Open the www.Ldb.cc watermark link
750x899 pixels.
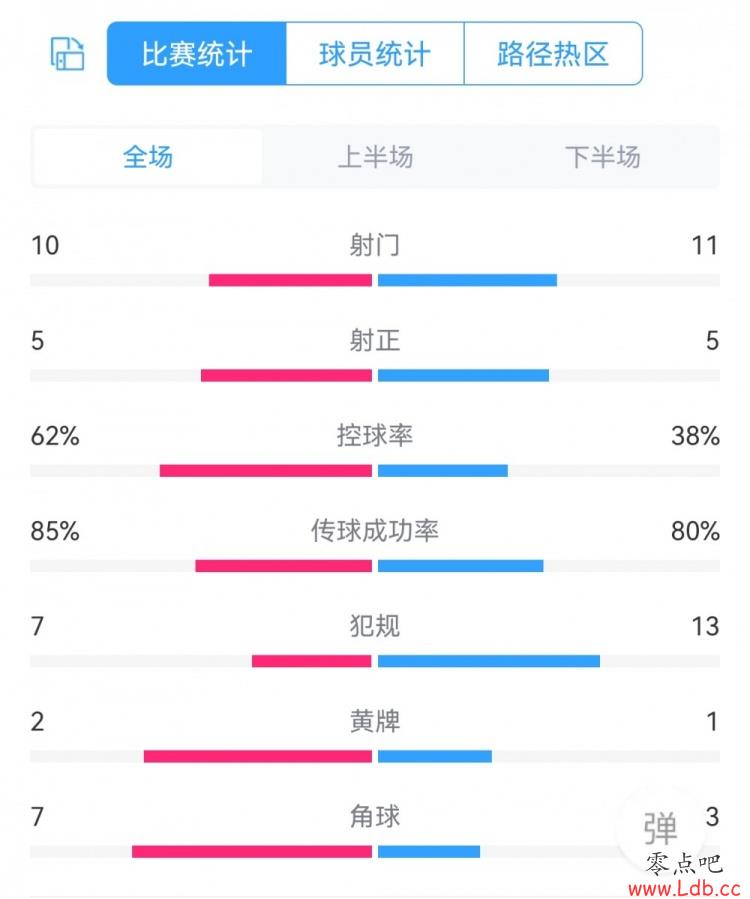click(685, 888)
